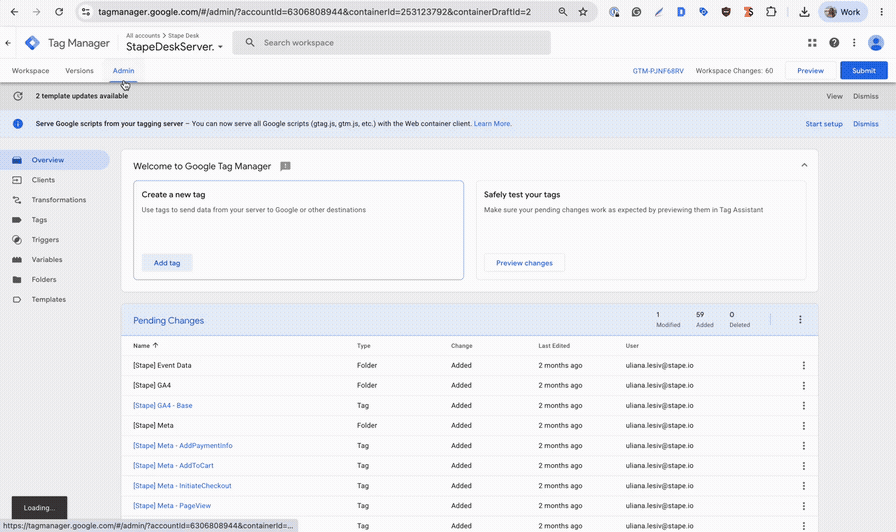Click the Add tag button
Image resolution: width=896 pixels, height=532 pixels.
(x=167, y=263)
